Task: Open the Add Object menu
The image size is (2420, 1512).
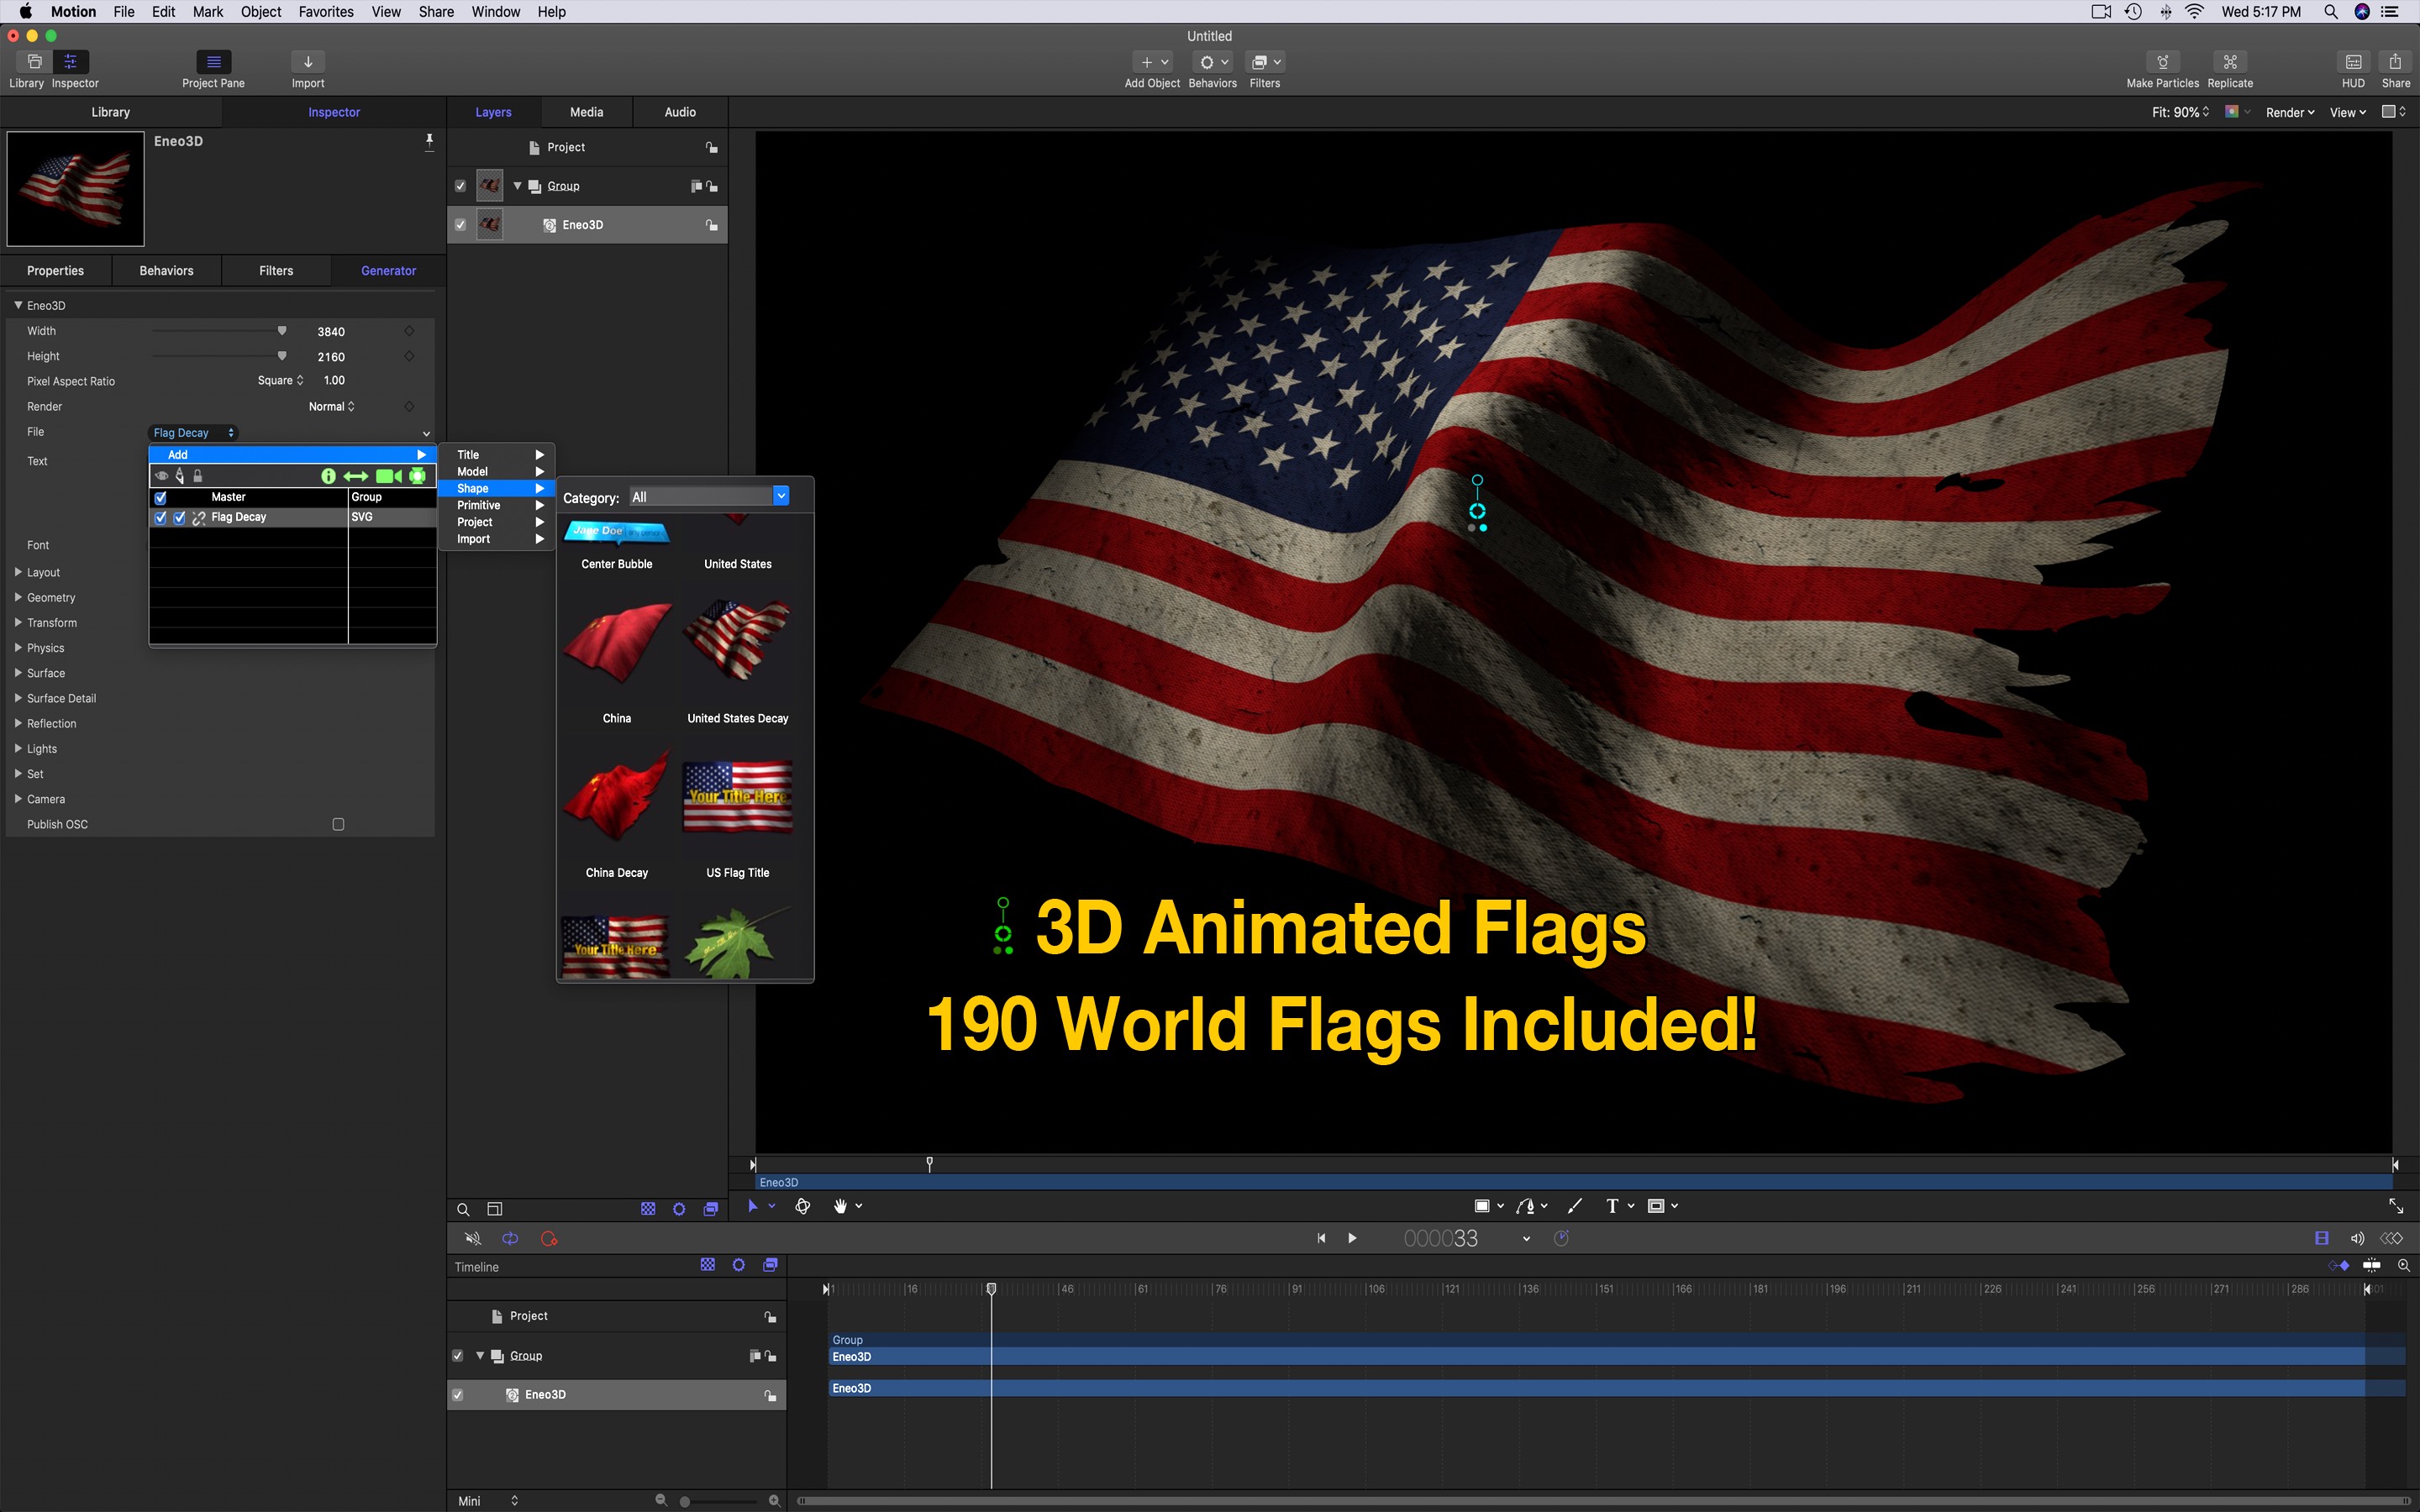Action: point(1152,62)
